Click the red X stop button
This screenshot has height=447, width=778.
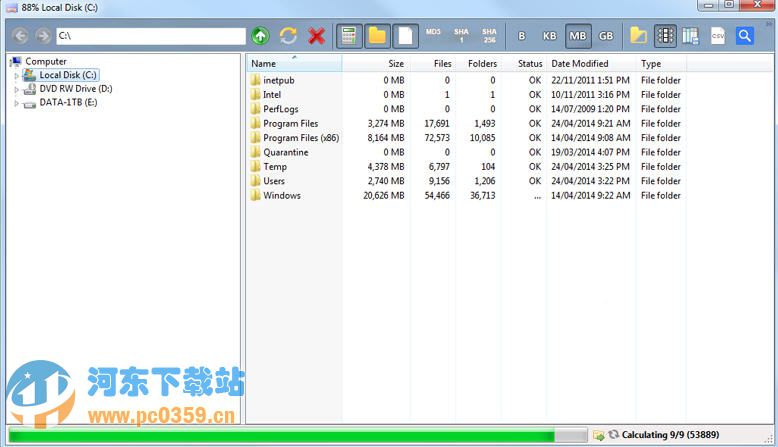(x=317, y=36)
